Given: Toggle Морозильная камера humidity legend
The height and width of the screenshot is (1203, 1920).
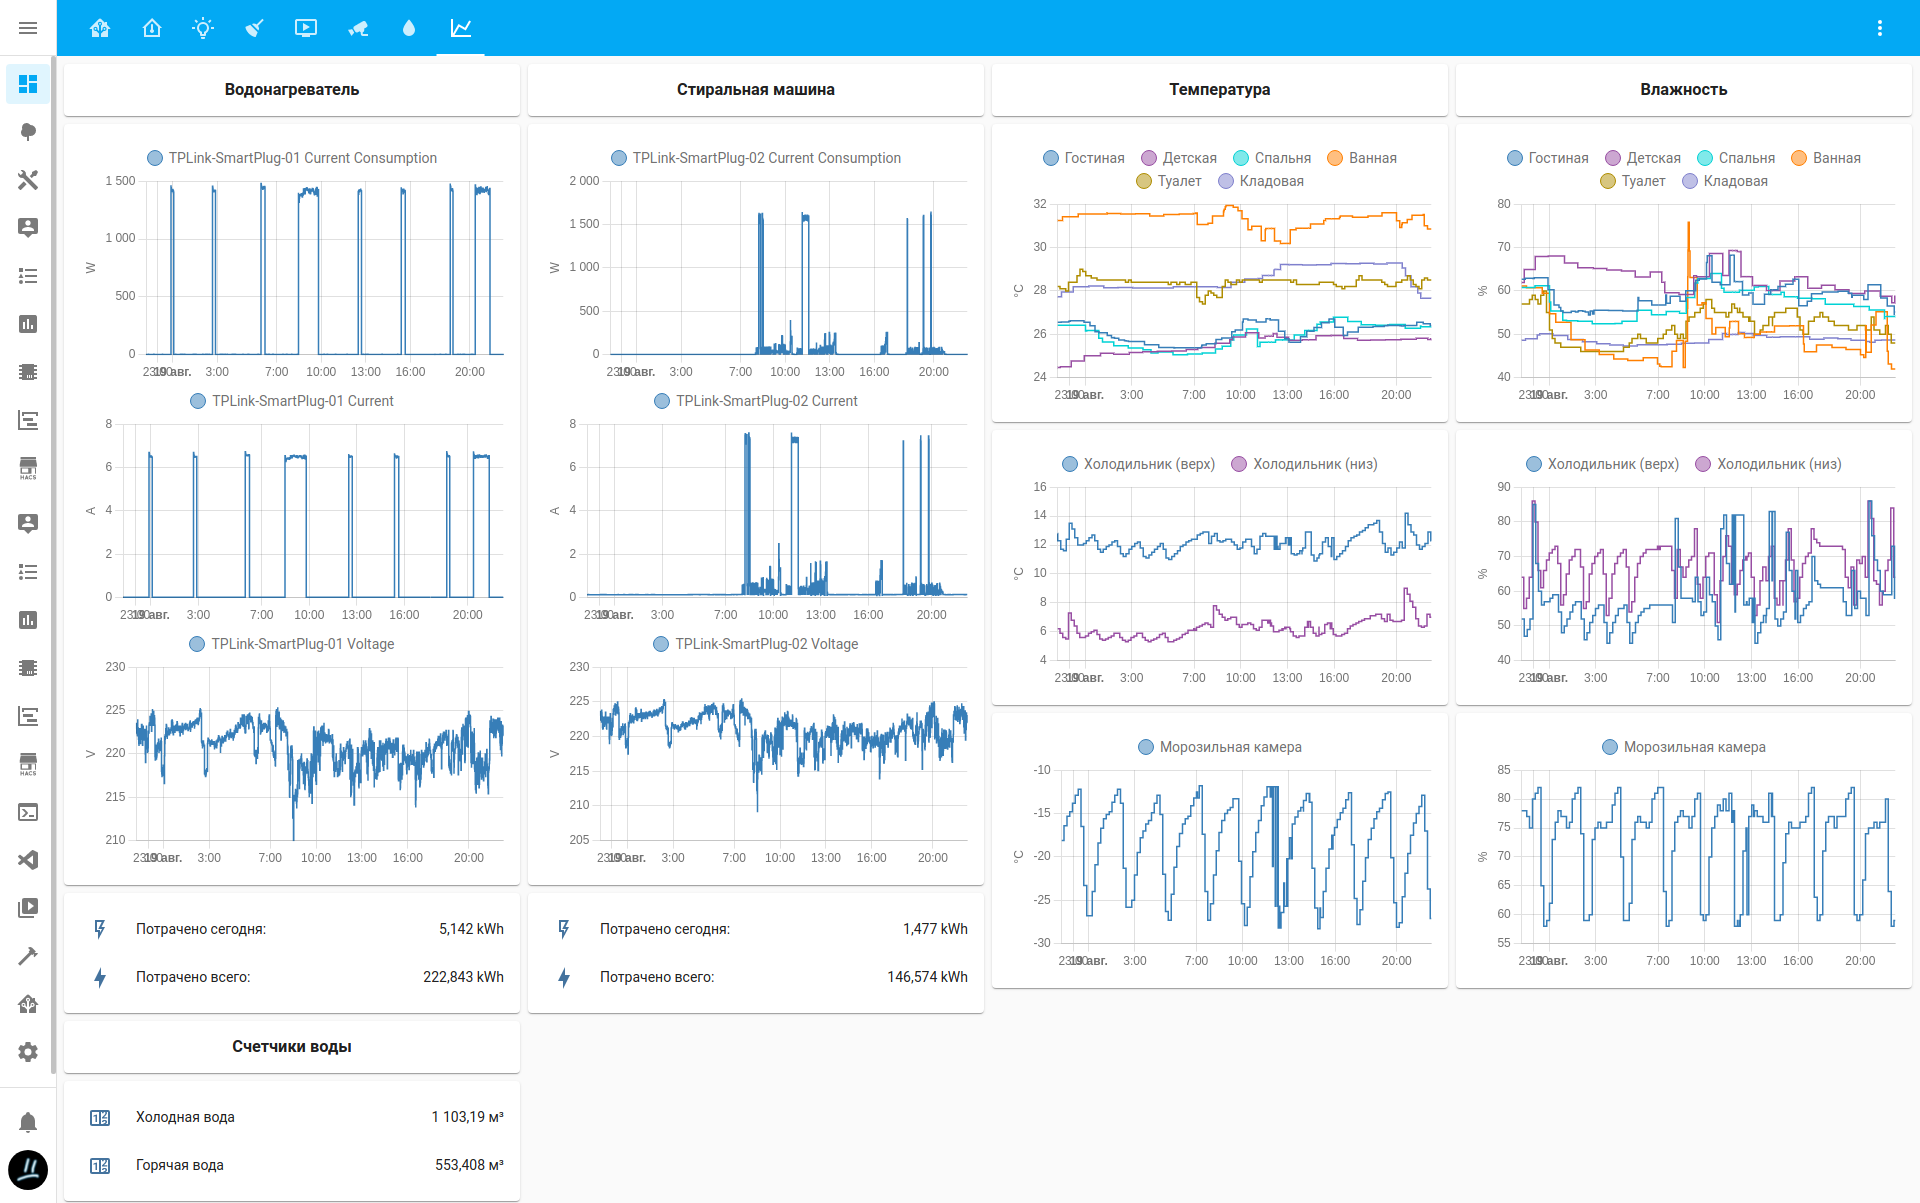Looking at the screenshot, I should coord(1684,747).
